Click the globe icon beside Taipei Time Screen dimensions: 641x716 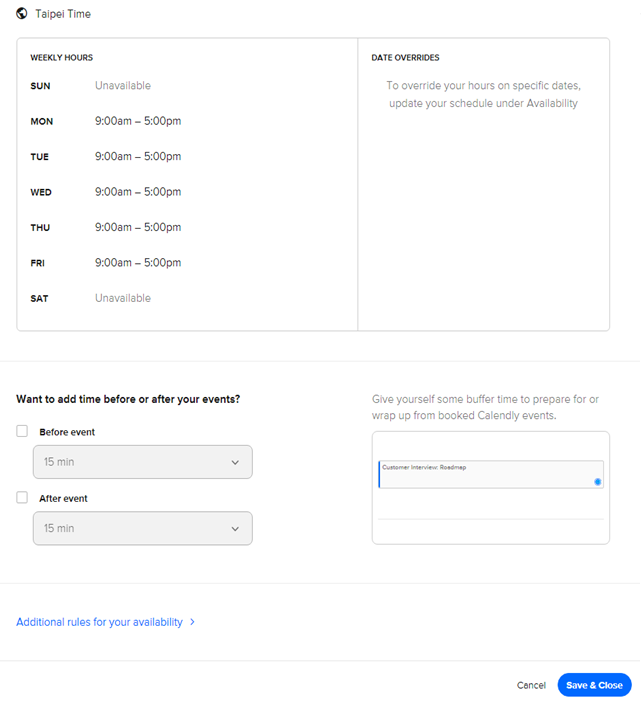pyautogui.click(x=21, y=14)
